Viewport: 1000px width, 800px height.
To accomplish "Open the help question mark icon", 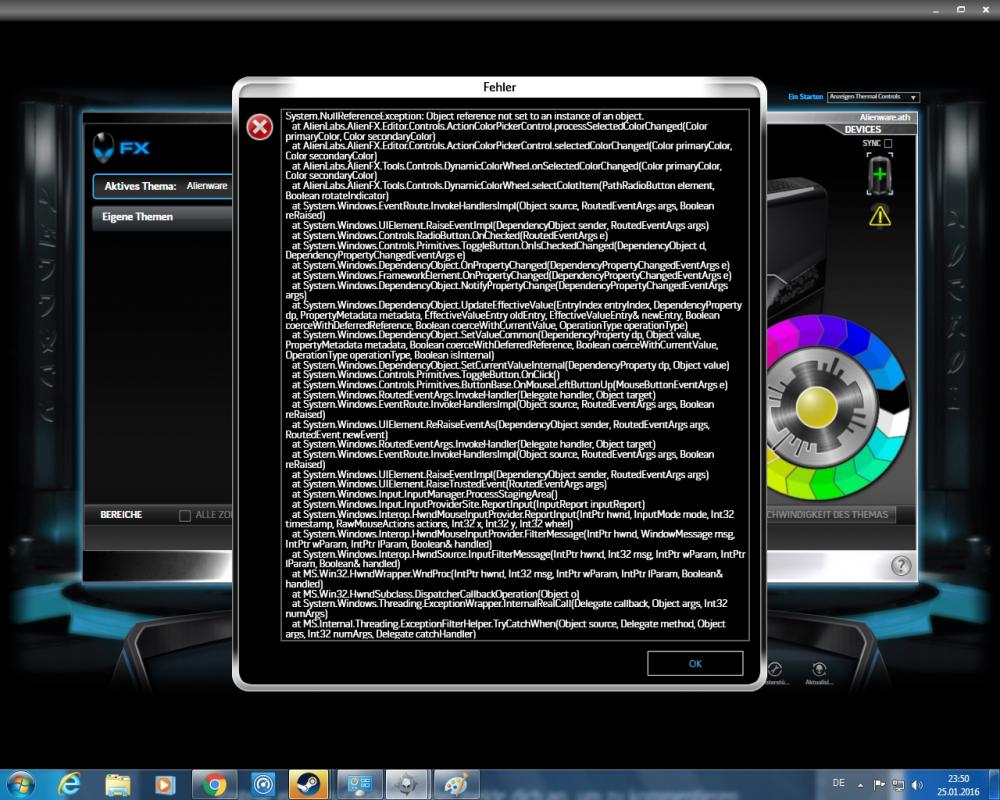I will click(x=901, y=566).
